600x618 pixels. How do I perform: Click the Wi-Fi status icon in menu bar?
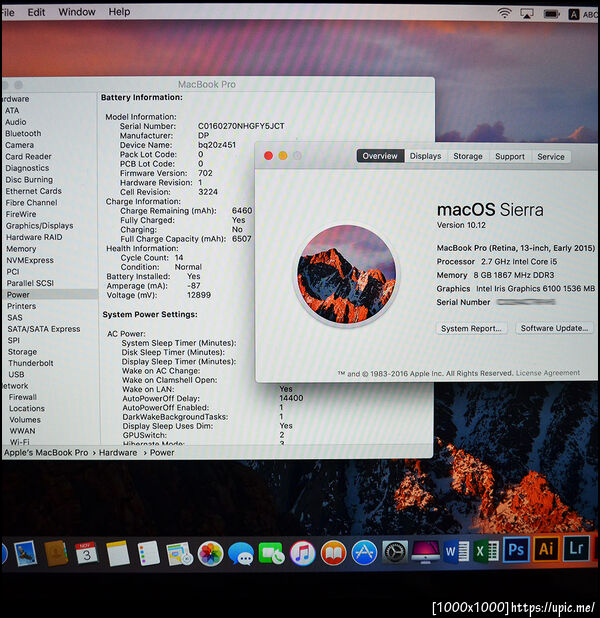(x=504, y=13)
